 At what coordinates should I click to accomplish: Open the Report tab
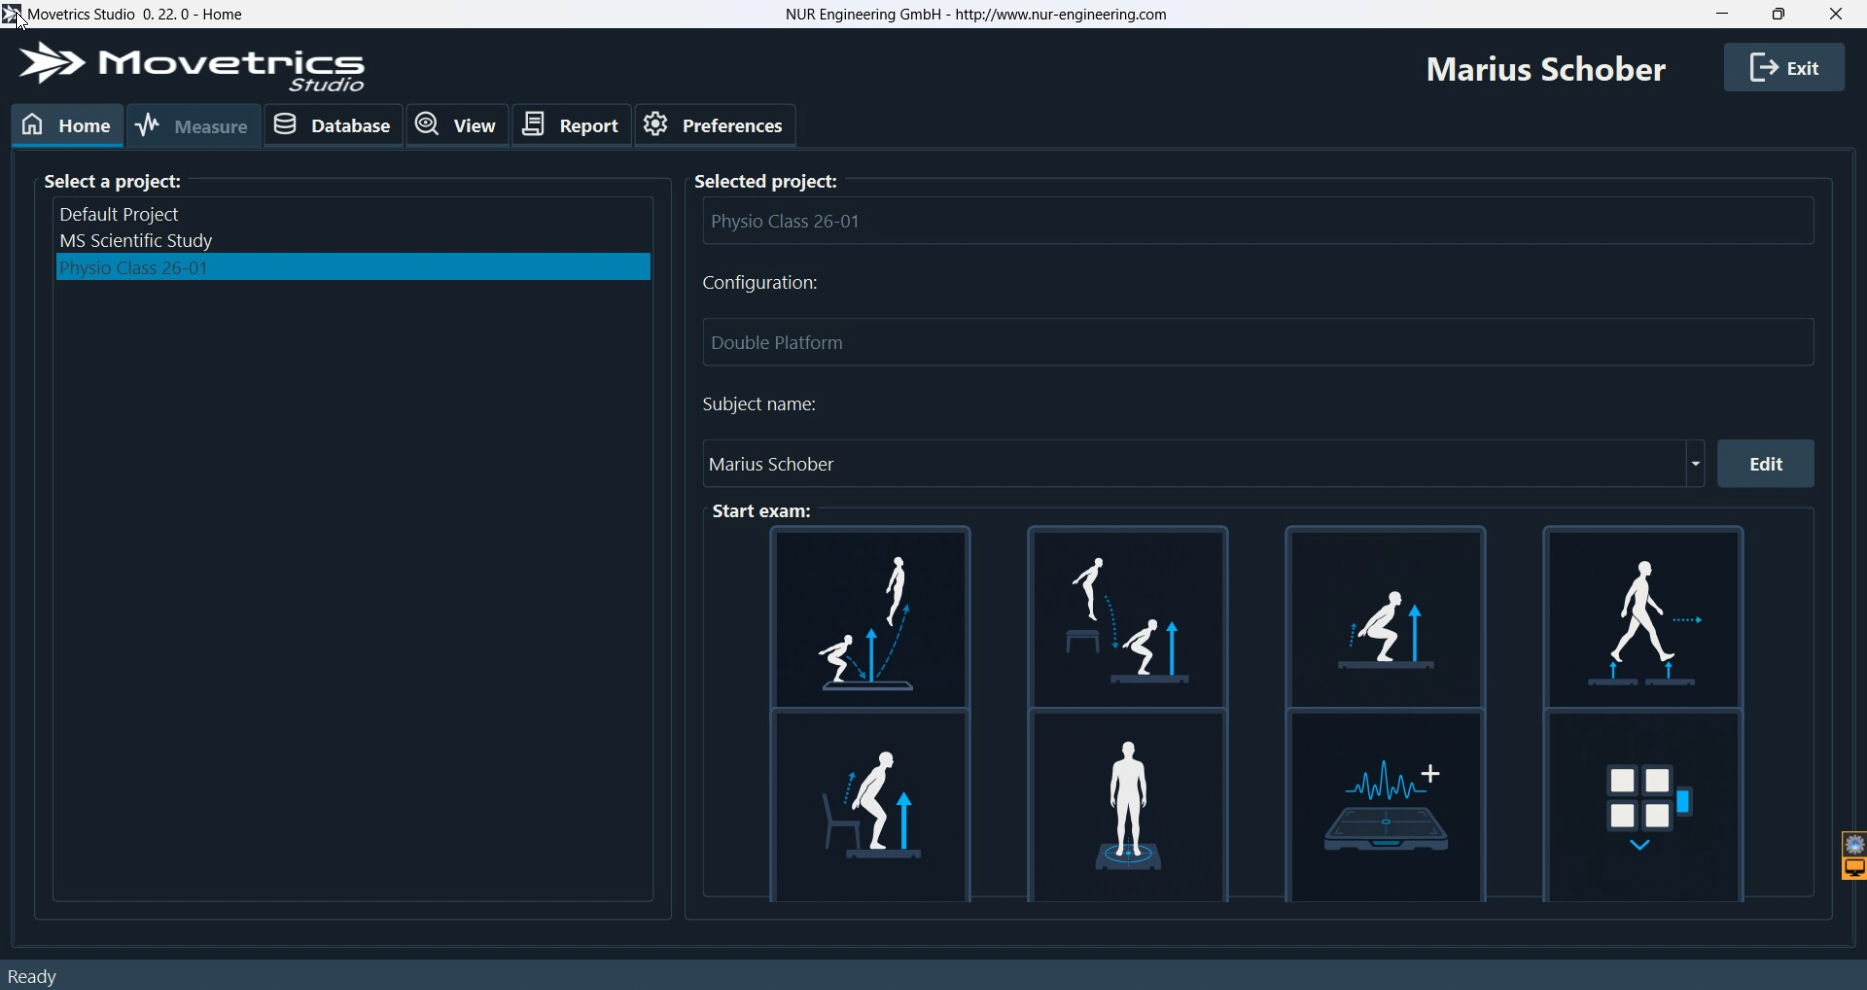[x=571, y=126]
